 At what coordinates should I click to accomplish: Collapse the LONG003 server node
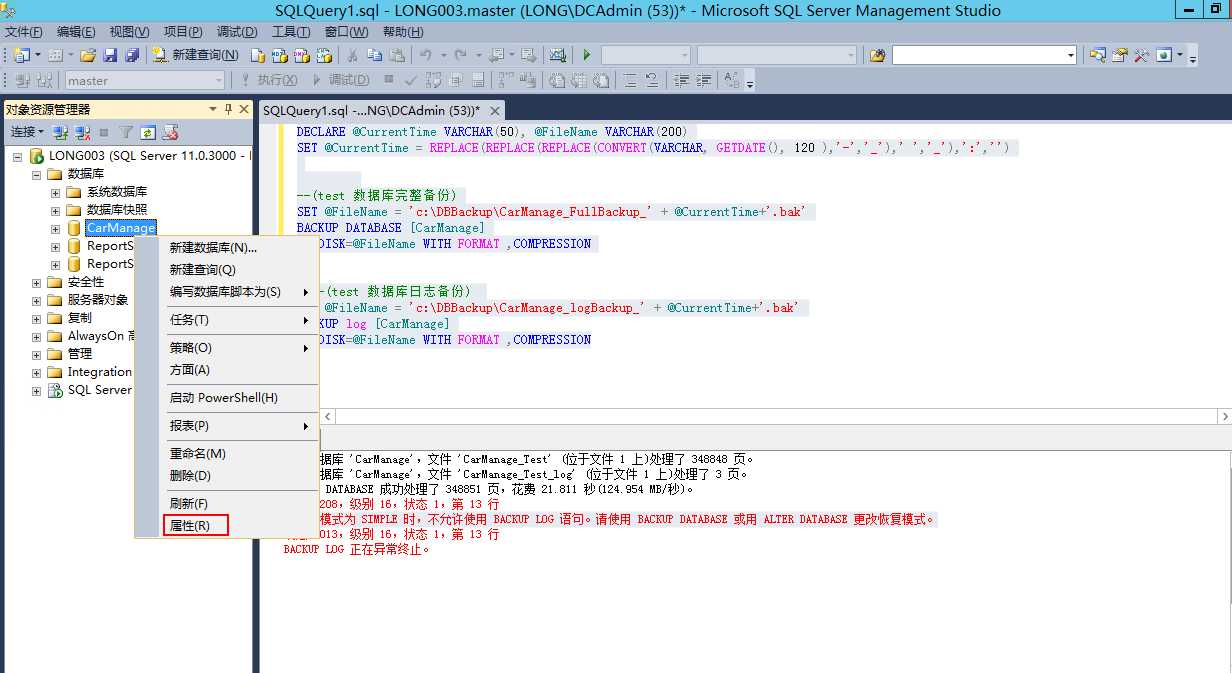[x=17, y=156]
